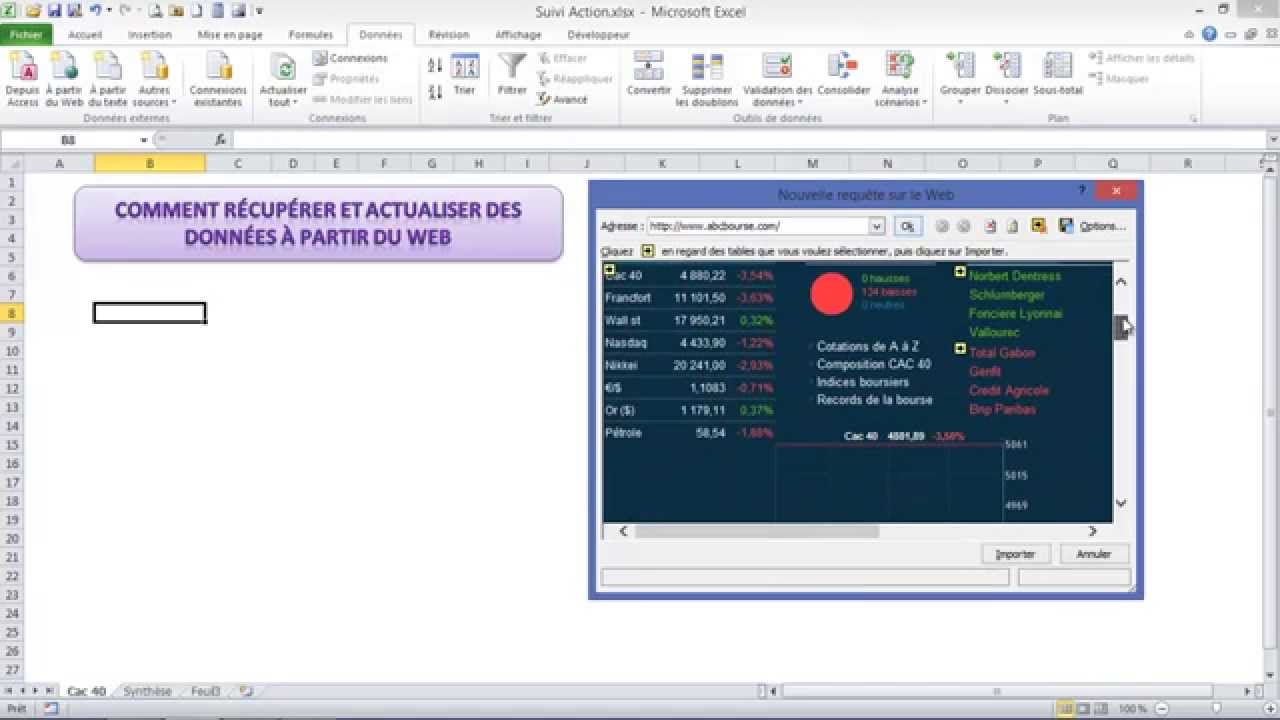Click the Annuler button

(1094, 554)
